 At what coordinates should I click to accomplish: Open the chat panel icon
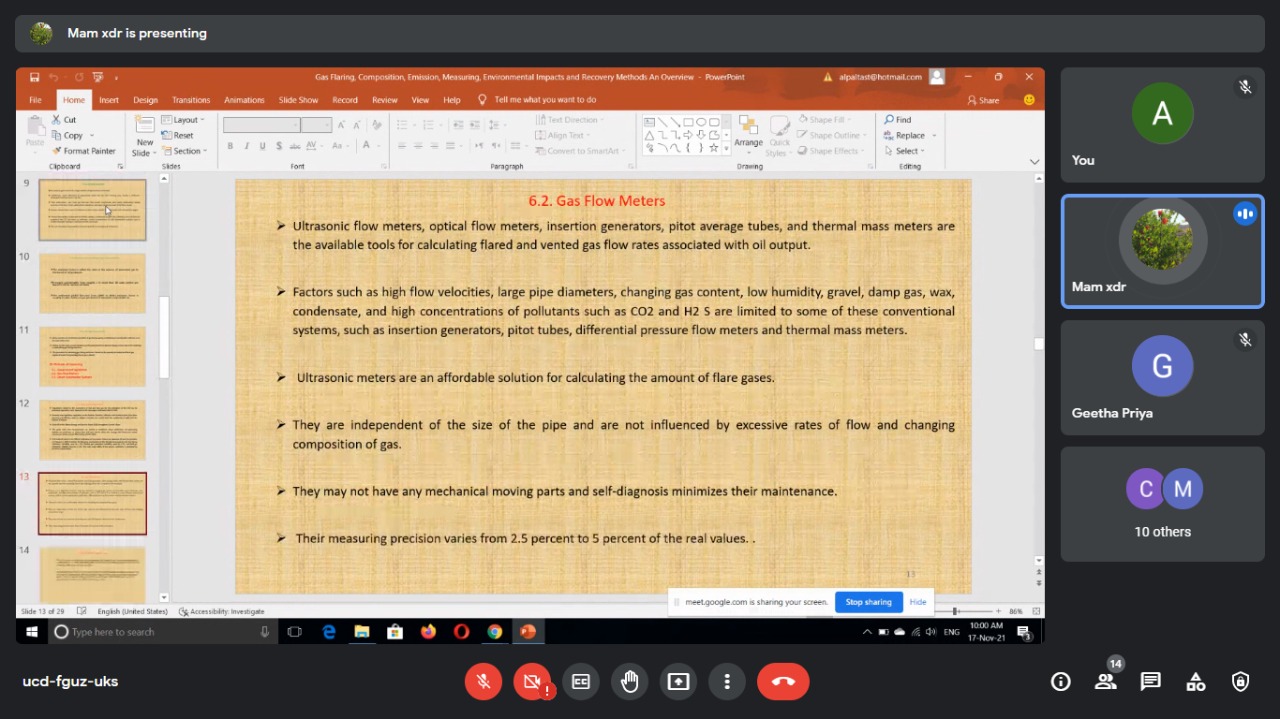(x=1151, y=682)
